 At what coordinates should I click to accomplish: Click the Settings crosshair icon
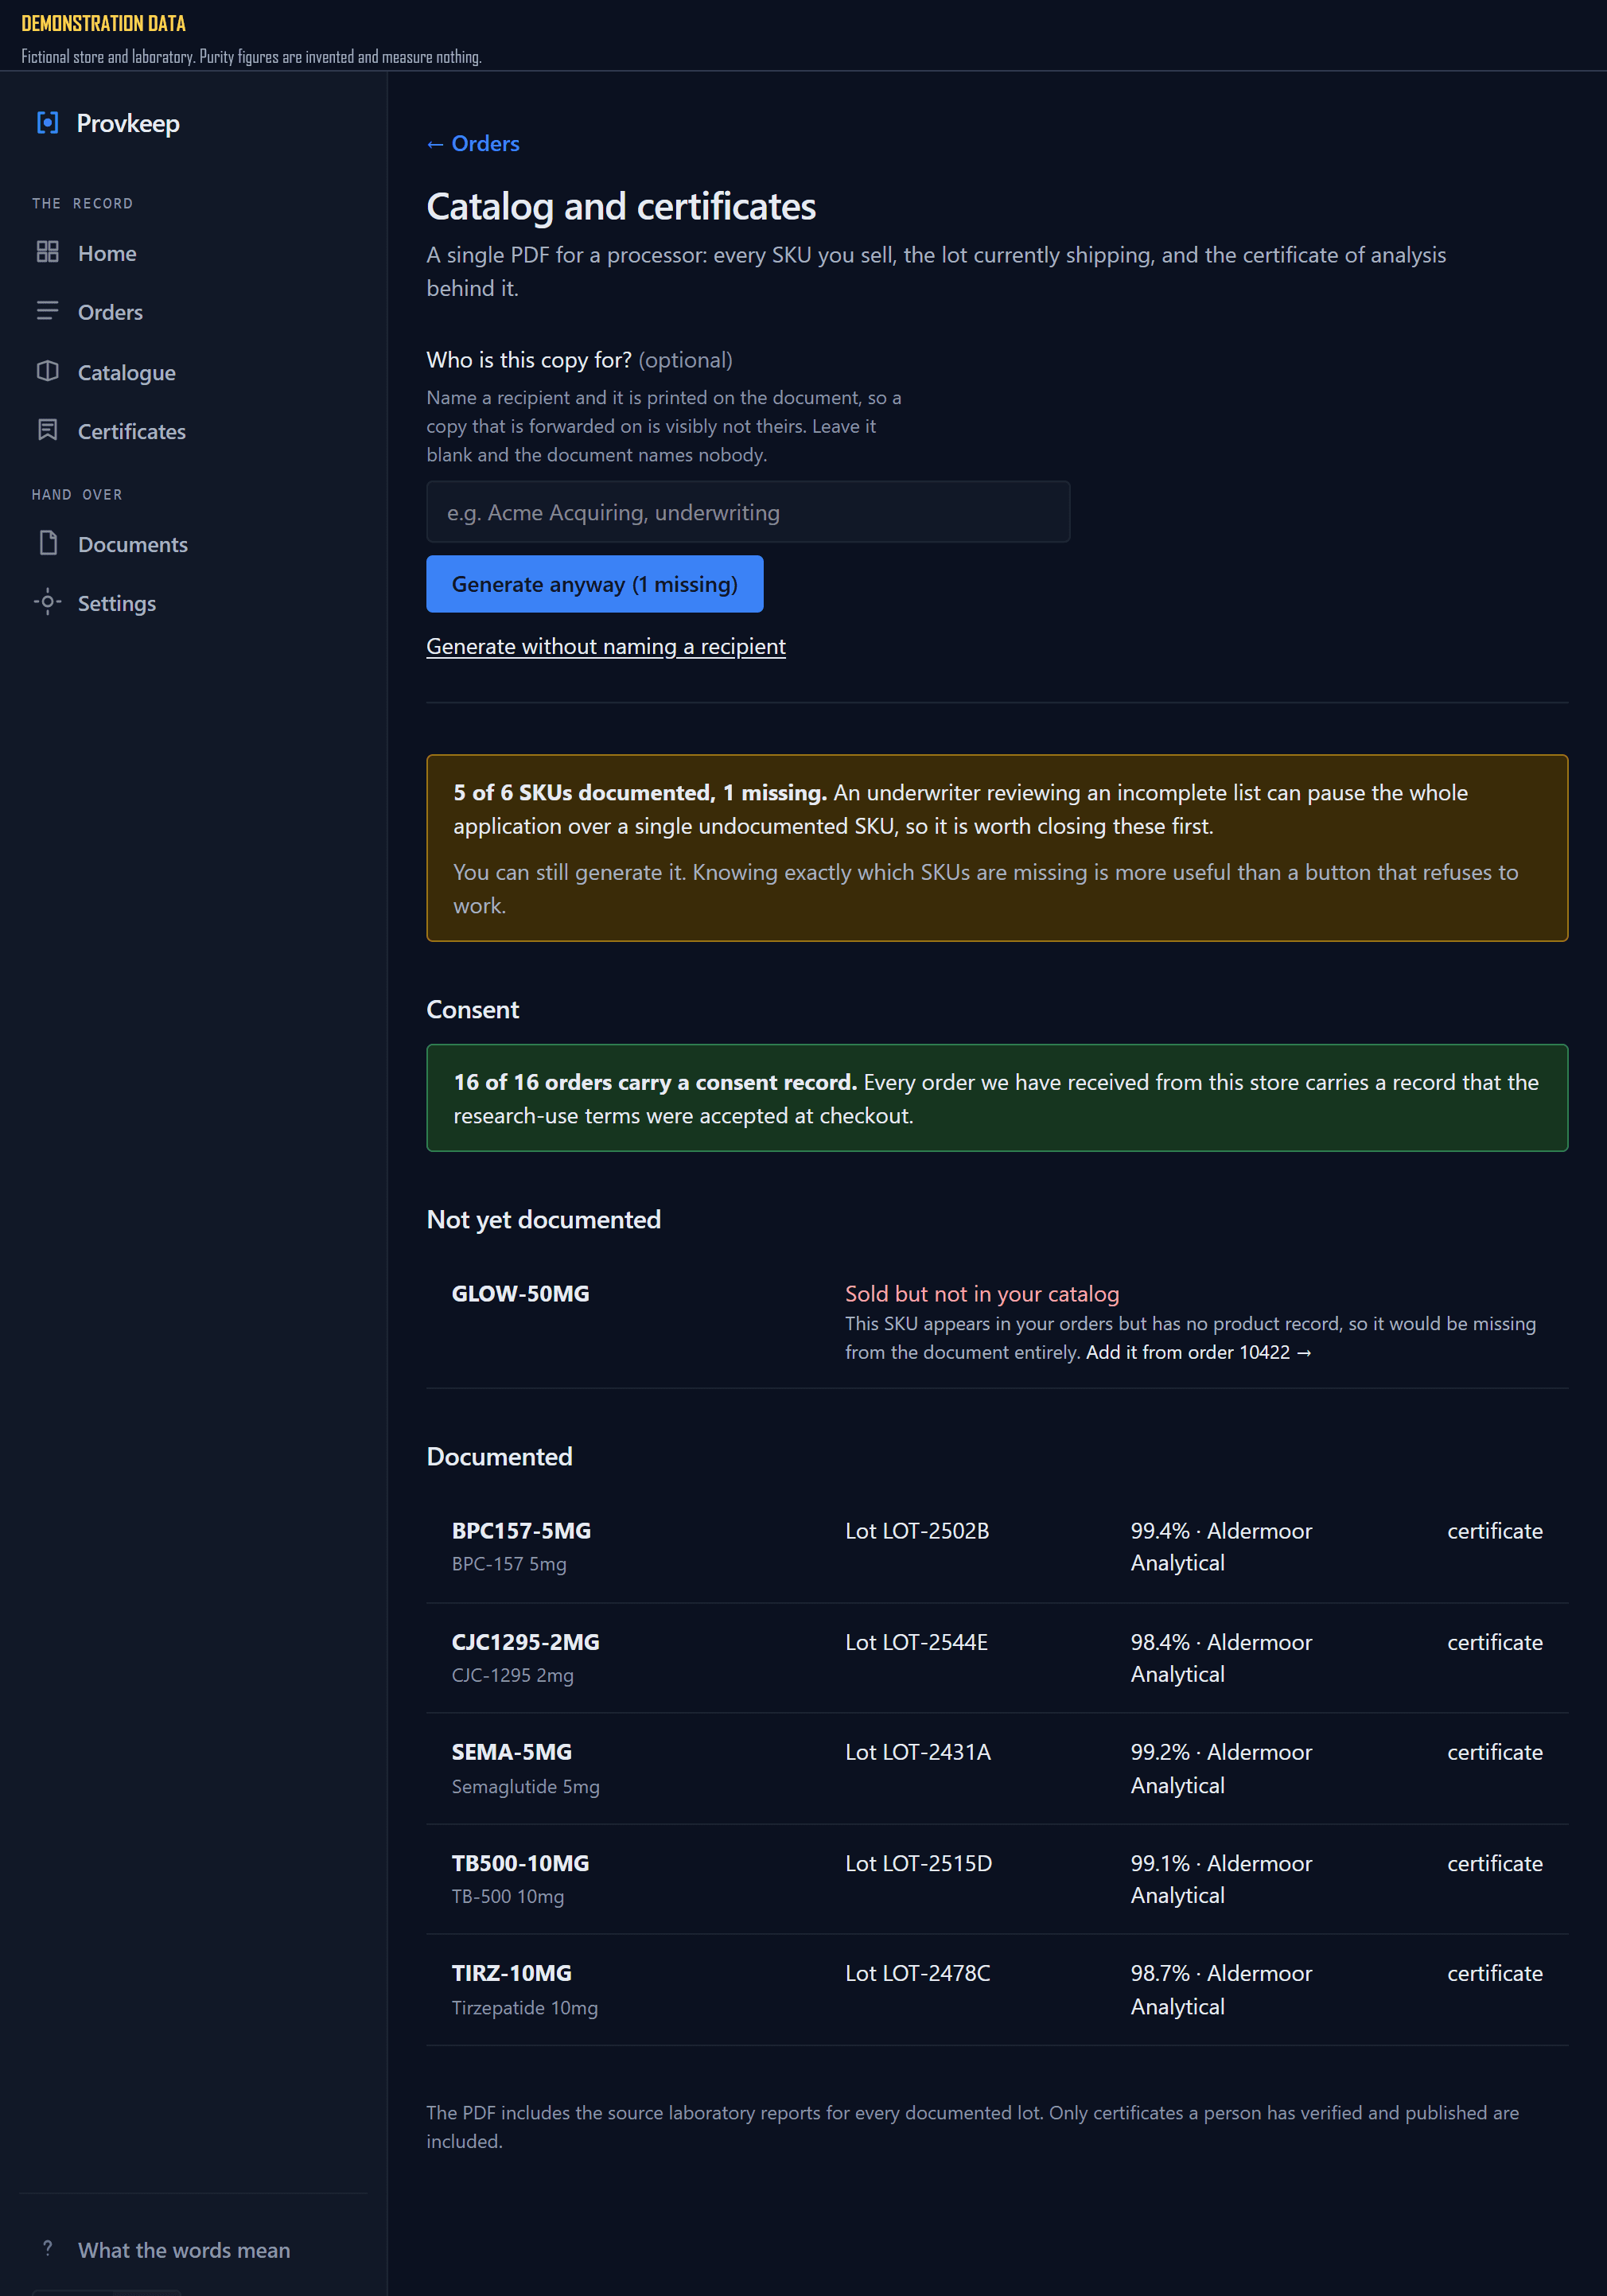click(47, 602)
